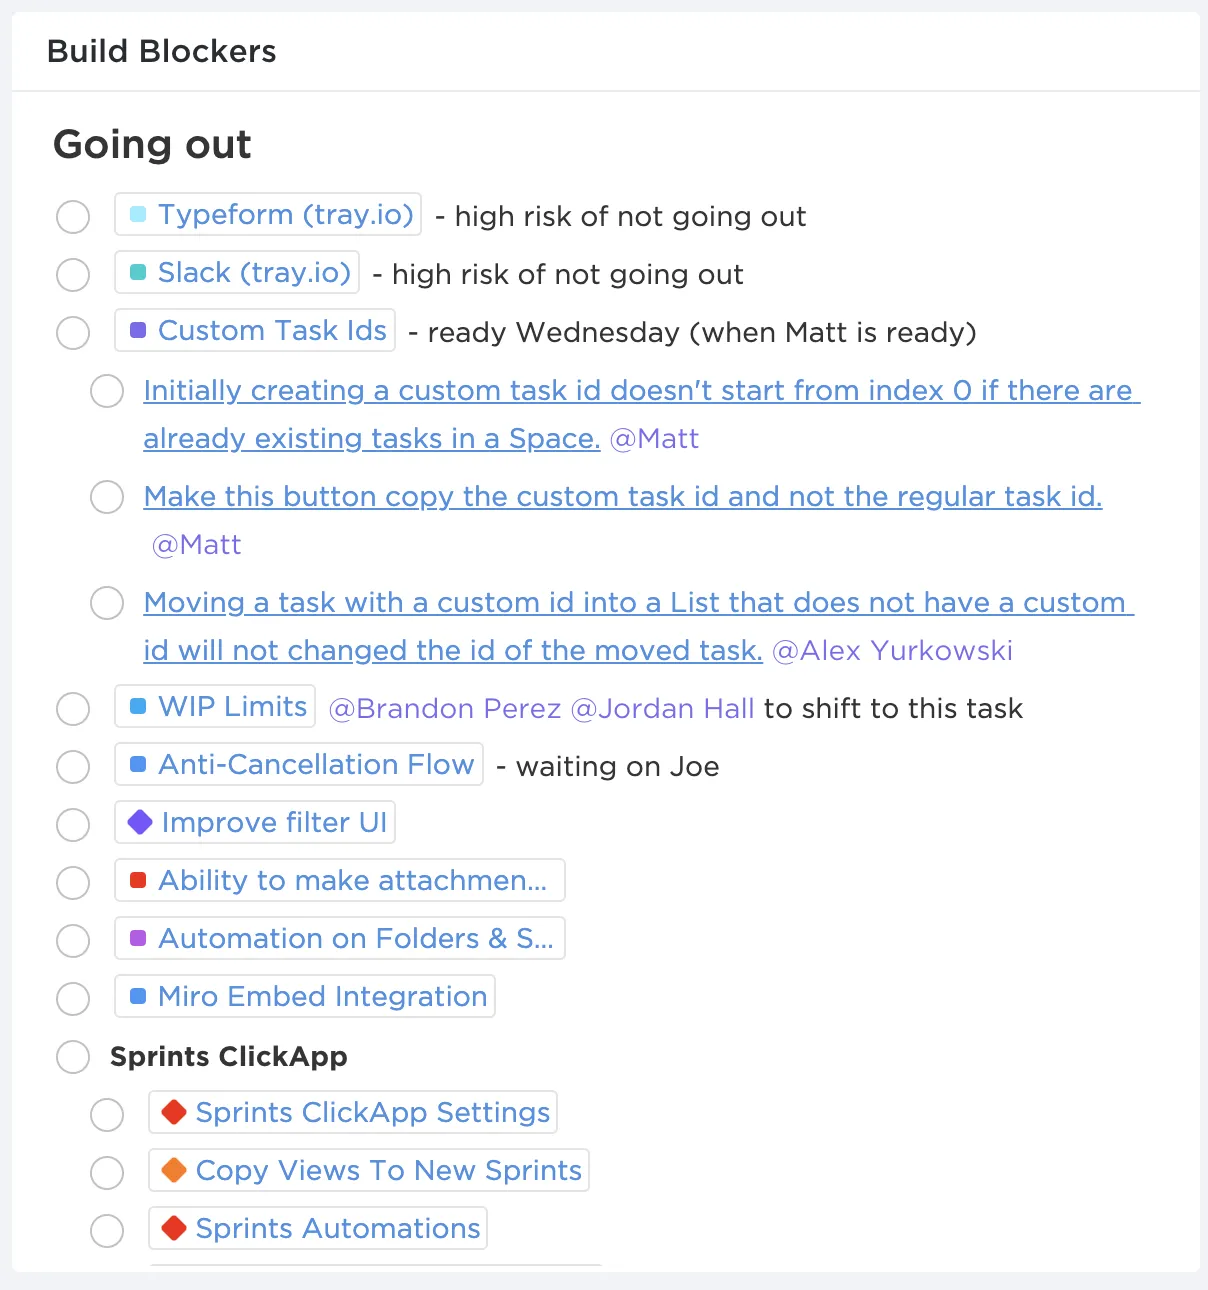Image resolution: width=1208 pixels, height=1290 pixels.
Task: Click the light blue Typeform status square
Action: tap(138, 214)
